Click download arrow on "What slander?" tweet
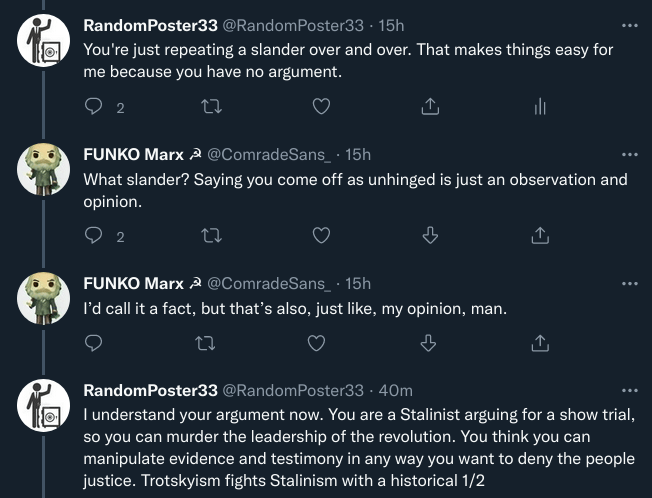The image size is (652, 498). tap(430, 236)
